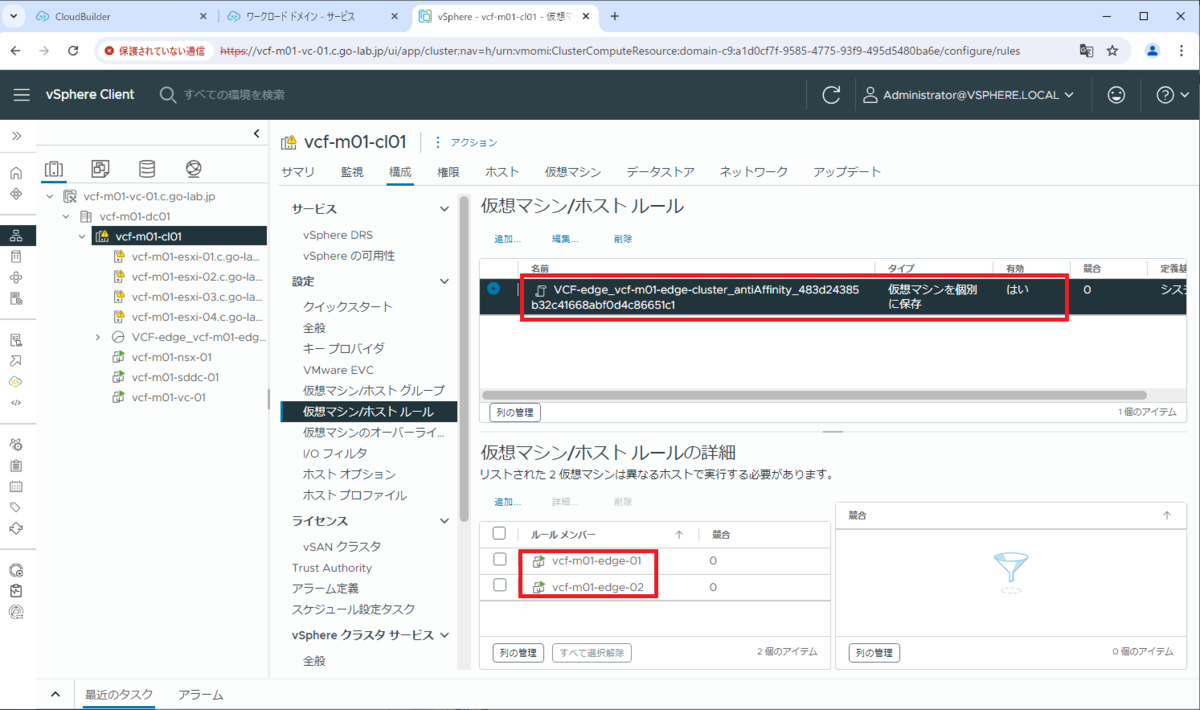Expand VCF-edge_vcf-m01-edg resource pool node

point(98,337)
